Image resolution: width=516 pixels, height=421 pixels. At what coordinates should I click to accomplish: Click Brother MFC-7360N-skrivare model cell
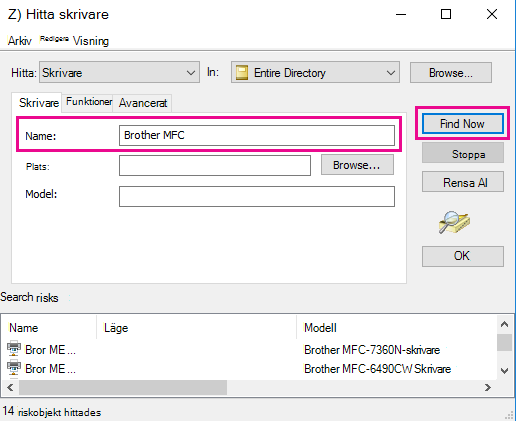[372, 350]
